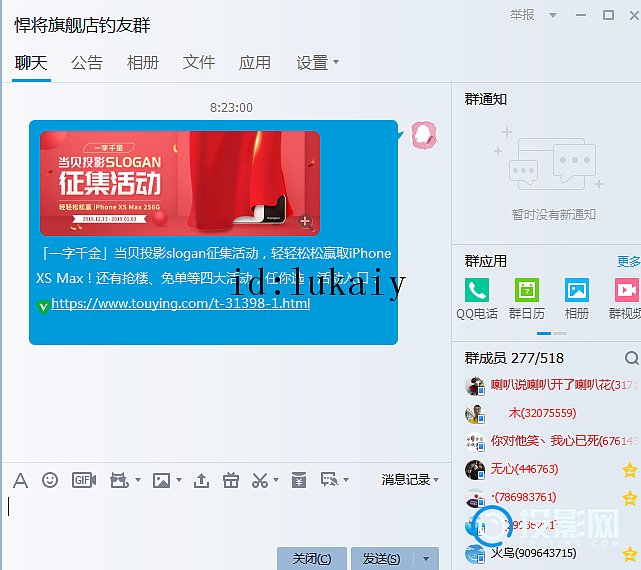Click 更多 in 群应用 section
The image size is (641, 570).
[628, 261]
